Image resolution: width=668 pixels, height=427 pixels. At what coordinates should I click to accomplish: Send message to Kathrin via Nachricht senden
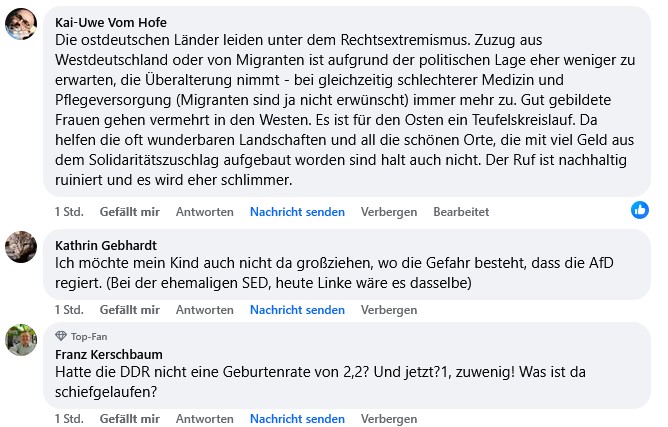297,310
